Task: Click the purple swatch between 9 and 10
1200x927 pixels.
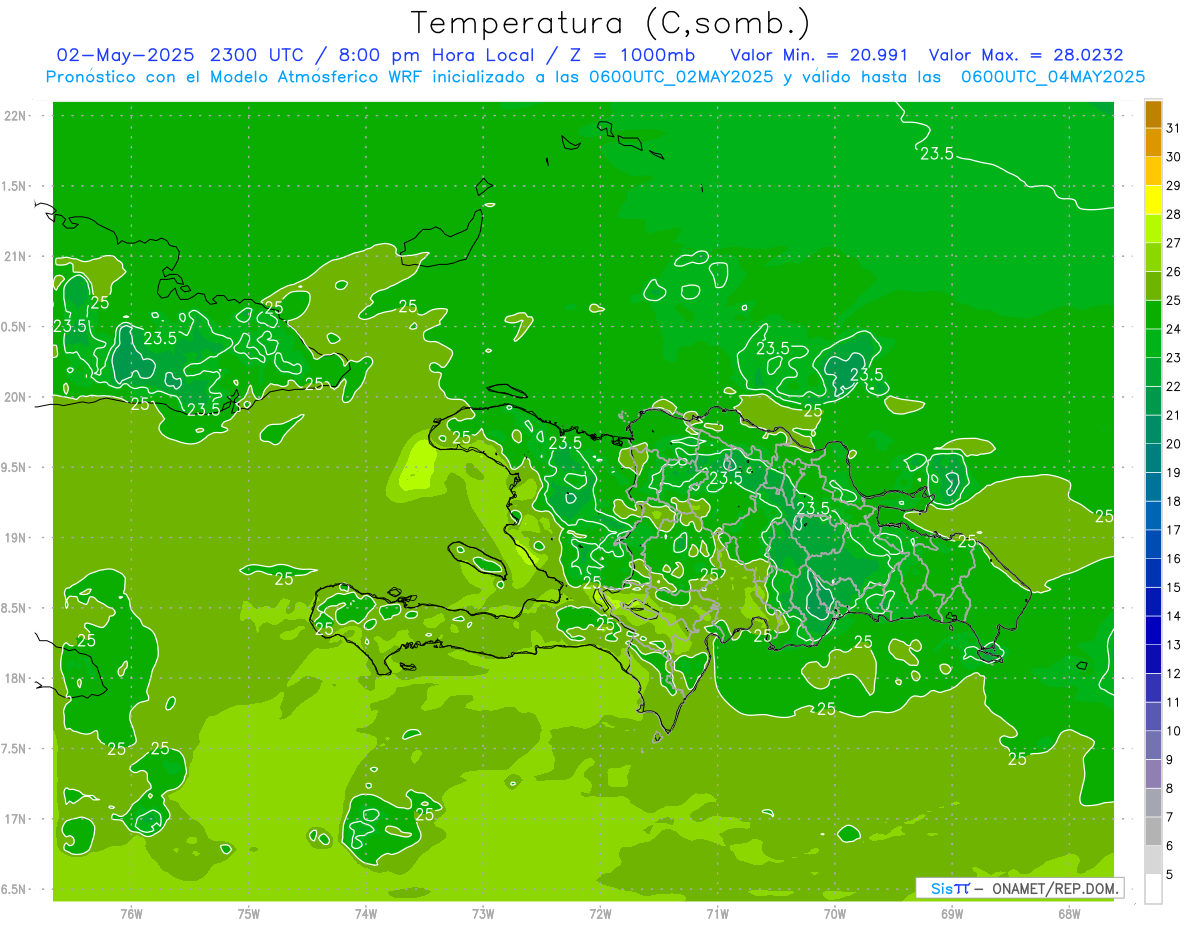Action: coord(1153,745)
